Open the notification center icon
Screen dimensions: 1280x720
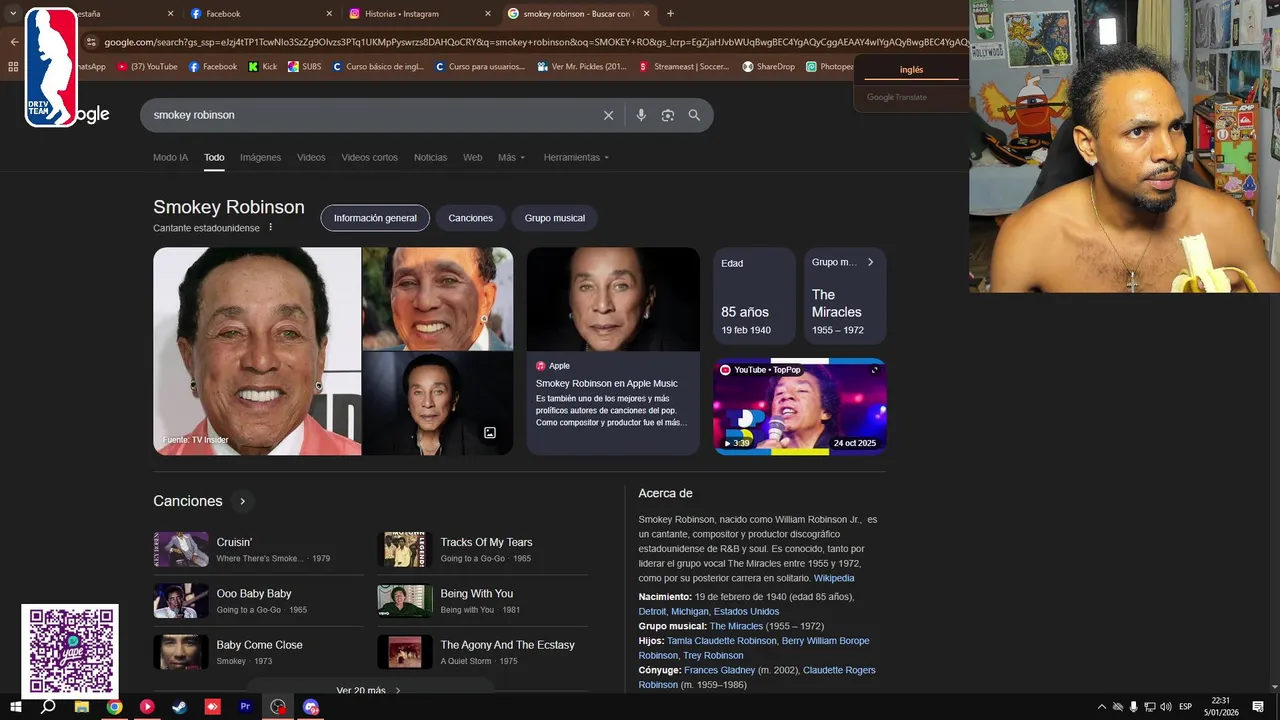(x=1258, y=707)
